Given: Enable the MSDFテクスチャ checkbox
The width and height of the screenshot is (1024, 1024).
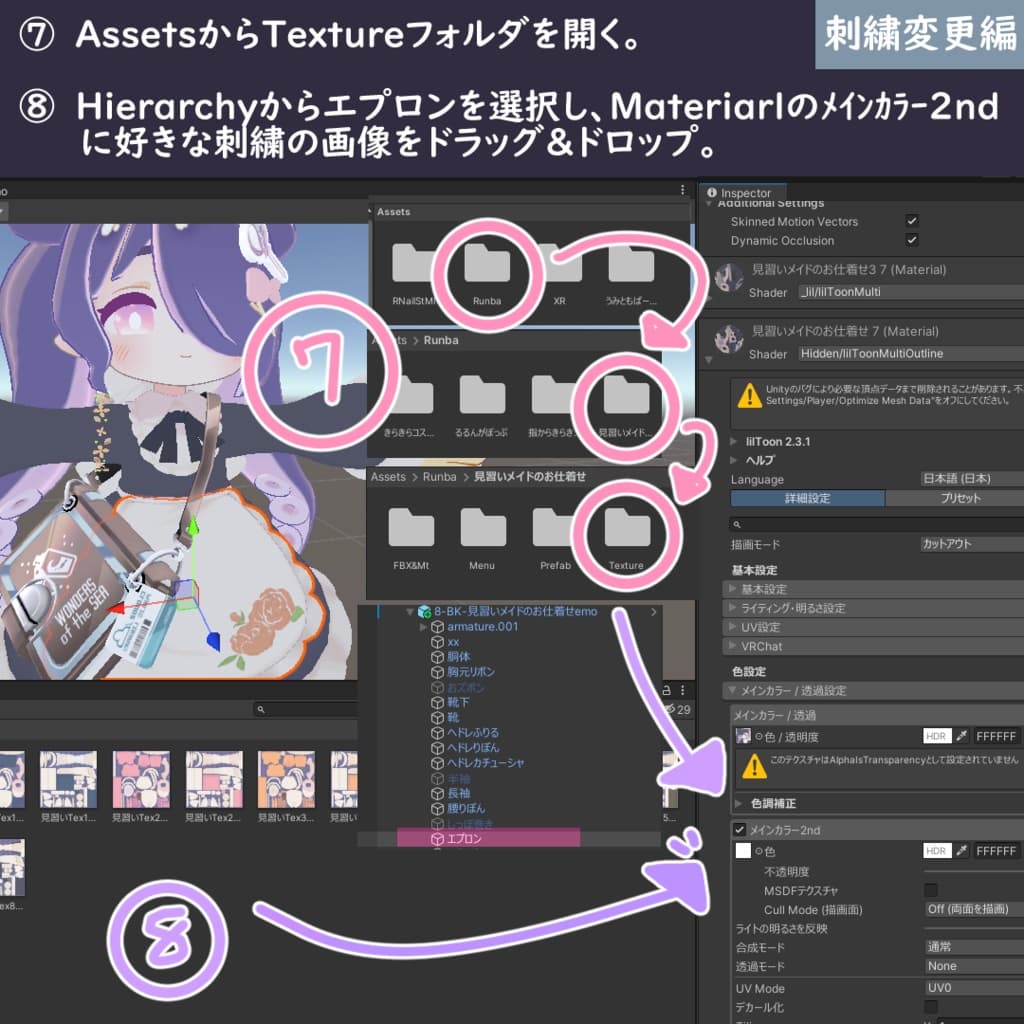Looking at the screenshot, I should pos(930,889).
